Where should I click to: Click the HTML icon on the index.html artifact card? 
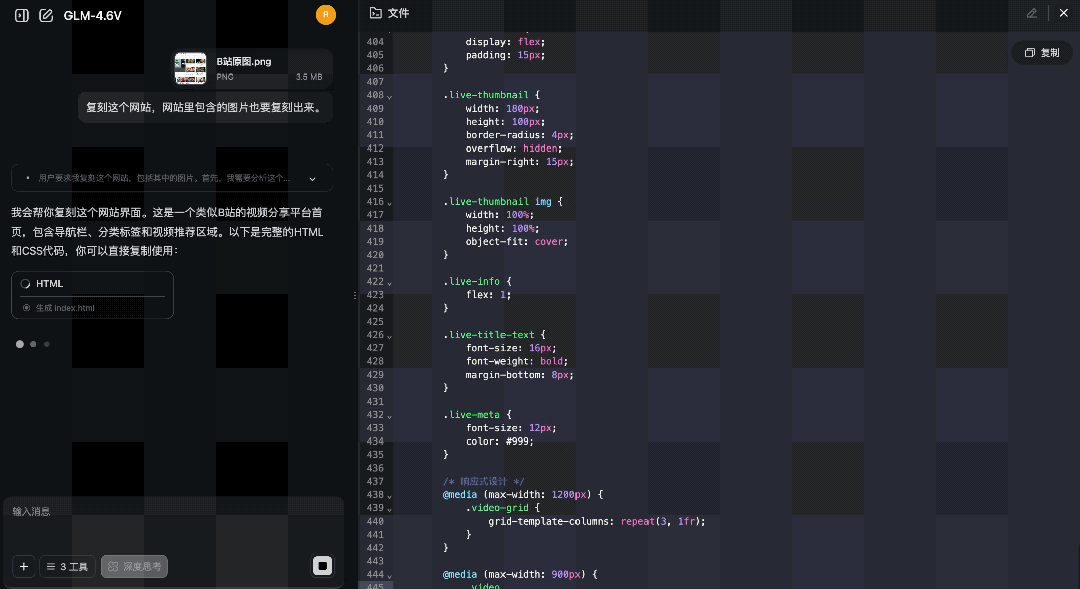(x=25, y=284)
